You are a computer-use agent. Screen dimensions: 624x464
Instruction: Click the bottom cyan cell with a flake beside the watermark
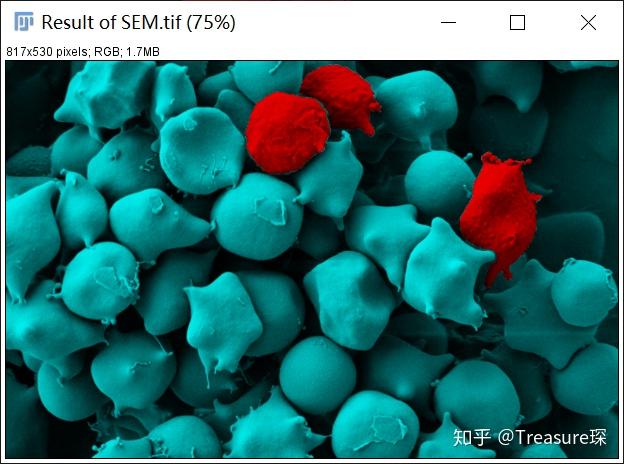(x=375, y=424)
